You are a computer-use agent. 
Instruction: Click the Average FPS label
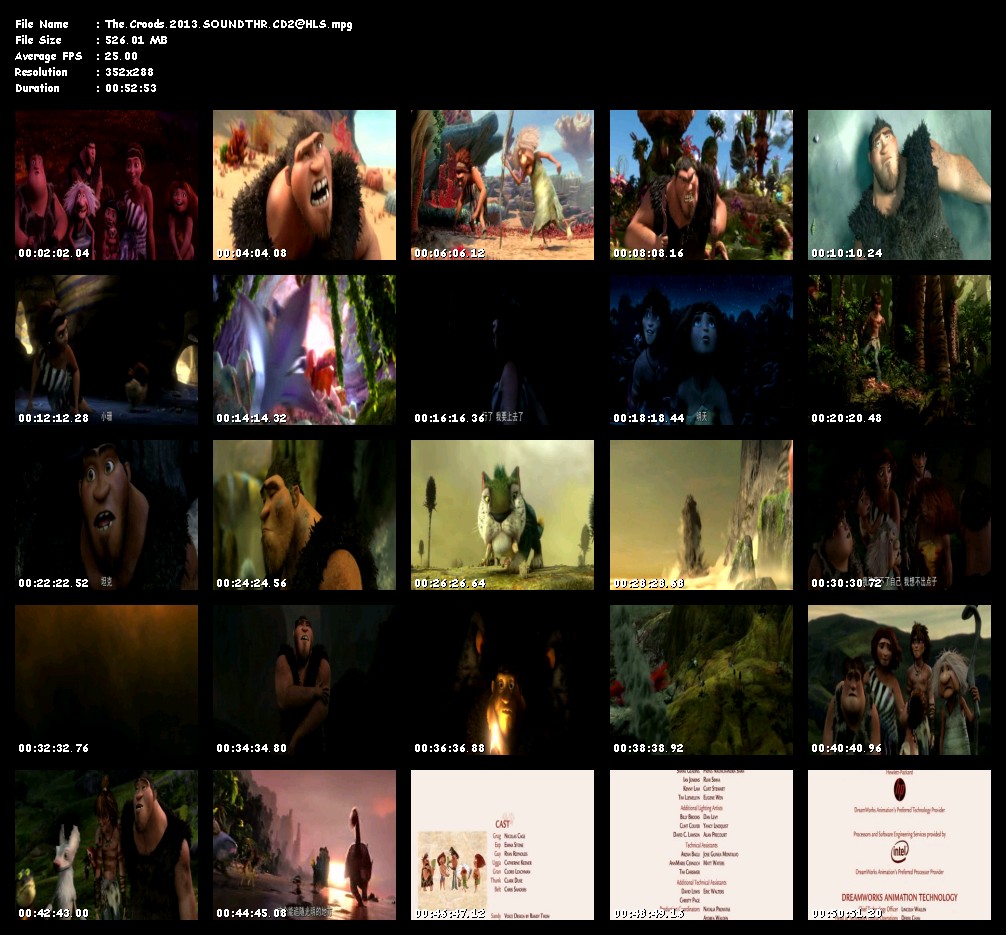[x=49, y=56]
